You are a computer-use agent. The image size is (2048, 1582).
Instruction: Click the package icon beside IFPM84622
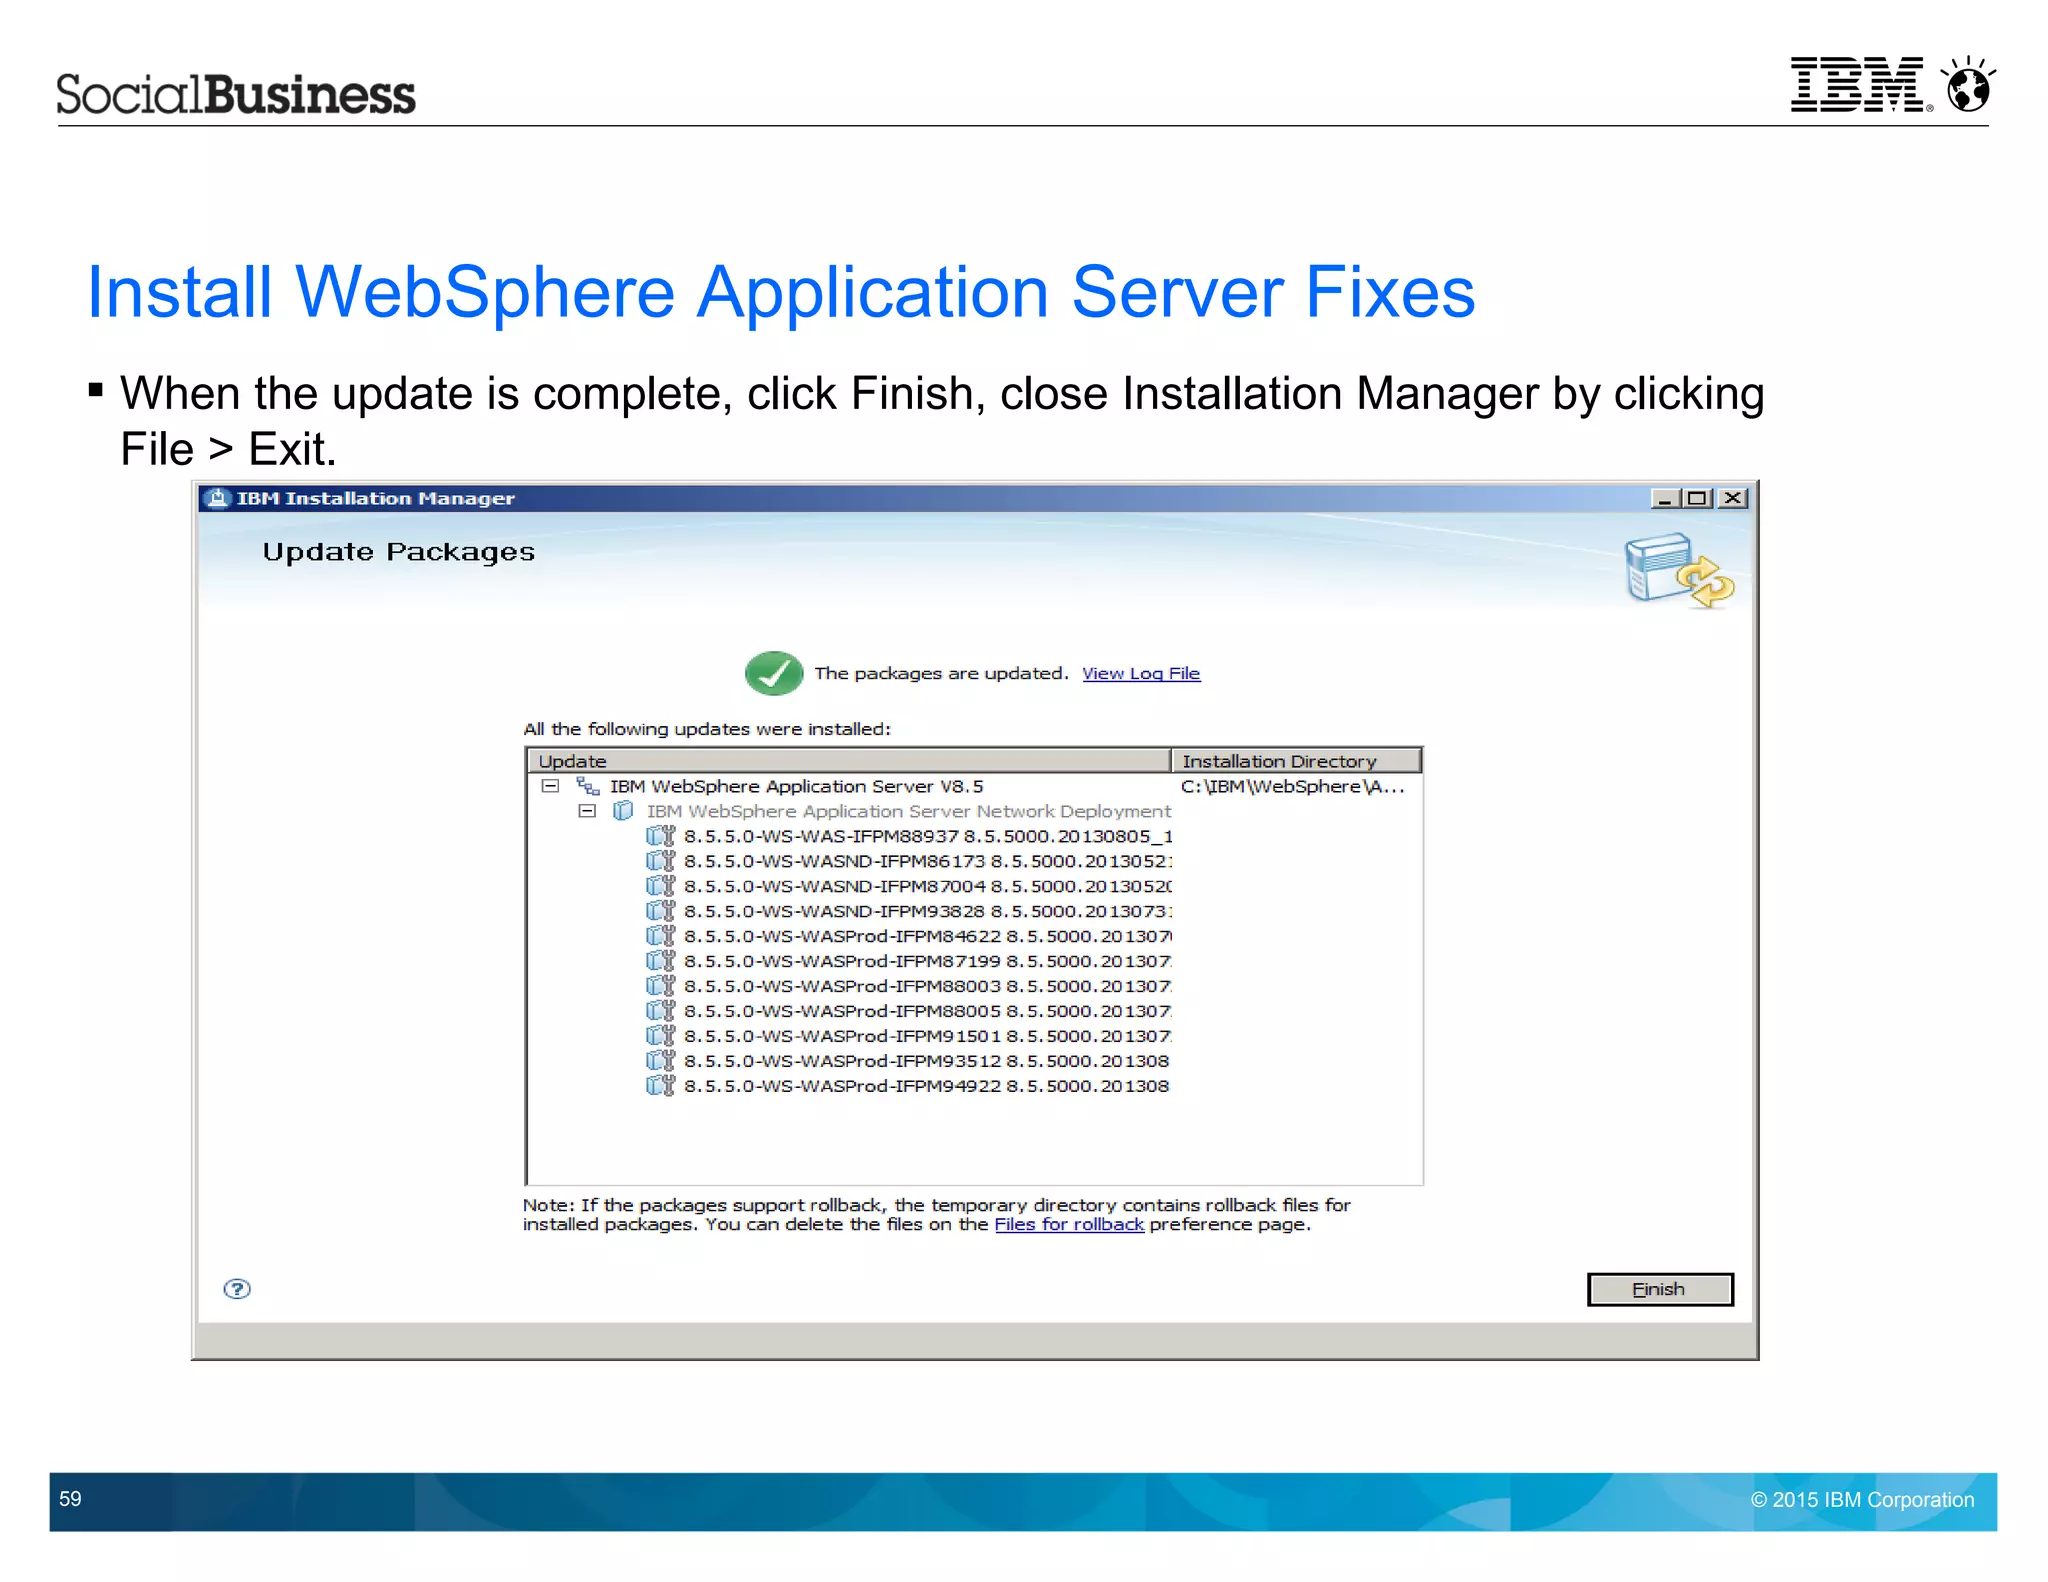point(661,936)
